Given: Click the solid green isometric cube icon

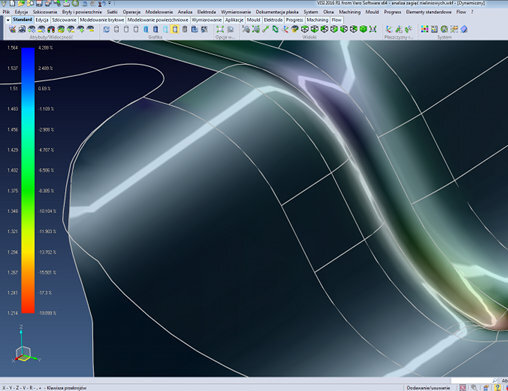Looking at the screenshot, I should 363,29.
